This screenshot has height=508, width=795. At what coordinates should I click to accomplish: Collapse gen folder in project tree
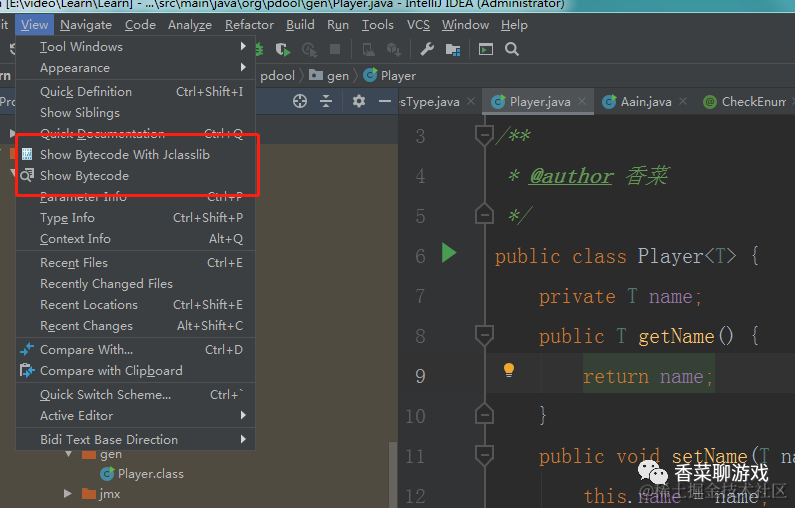pyautogui.click(x=69, y=454)
